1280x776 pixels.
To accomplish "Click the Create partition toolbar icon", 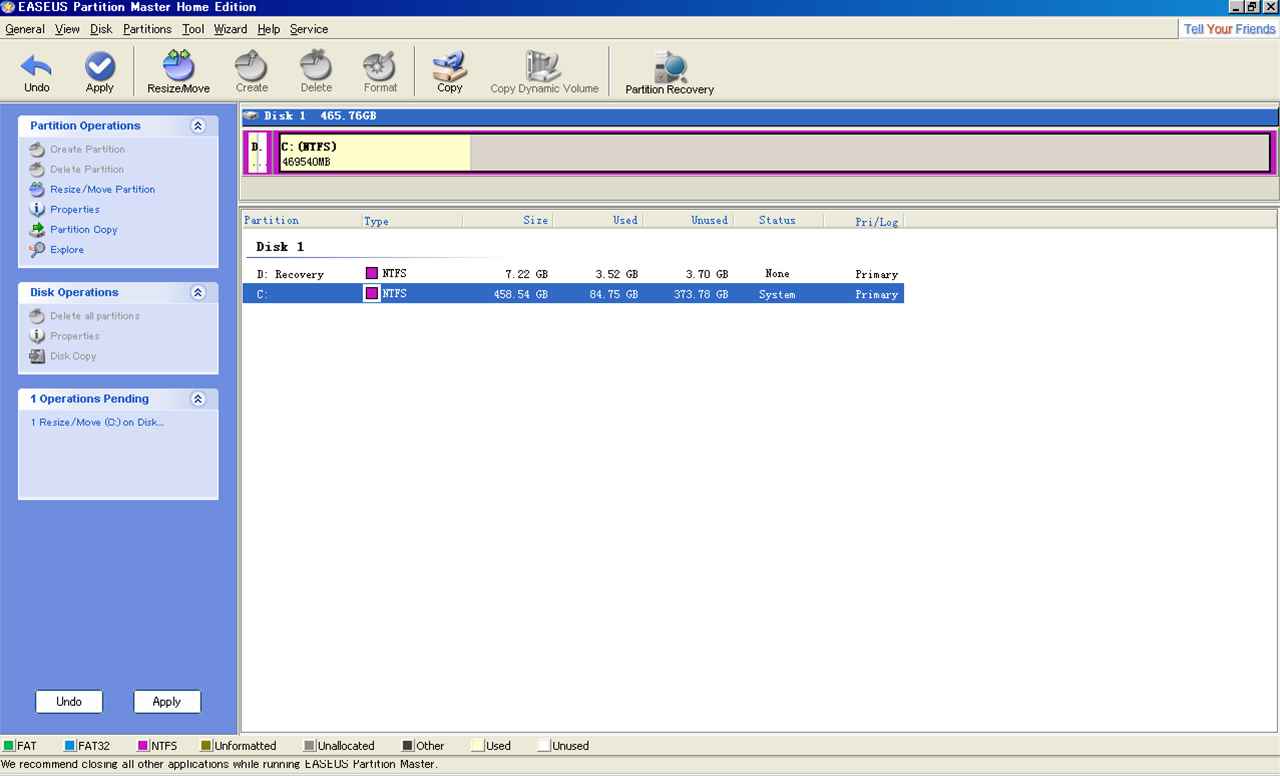I will pos(252,66).
